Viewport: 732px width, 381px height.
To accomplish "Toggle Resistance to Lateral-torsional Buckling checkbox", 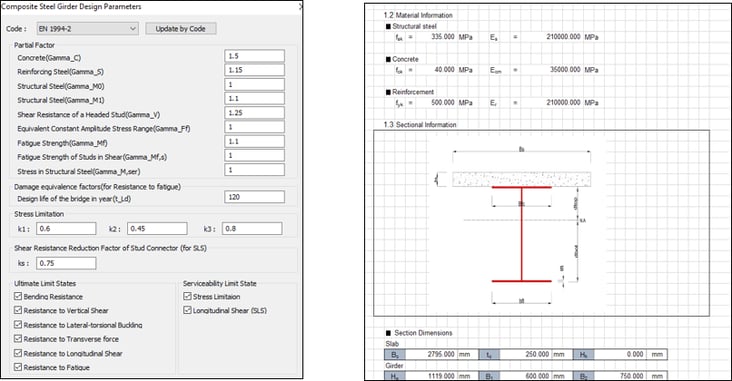I will 18,325.
